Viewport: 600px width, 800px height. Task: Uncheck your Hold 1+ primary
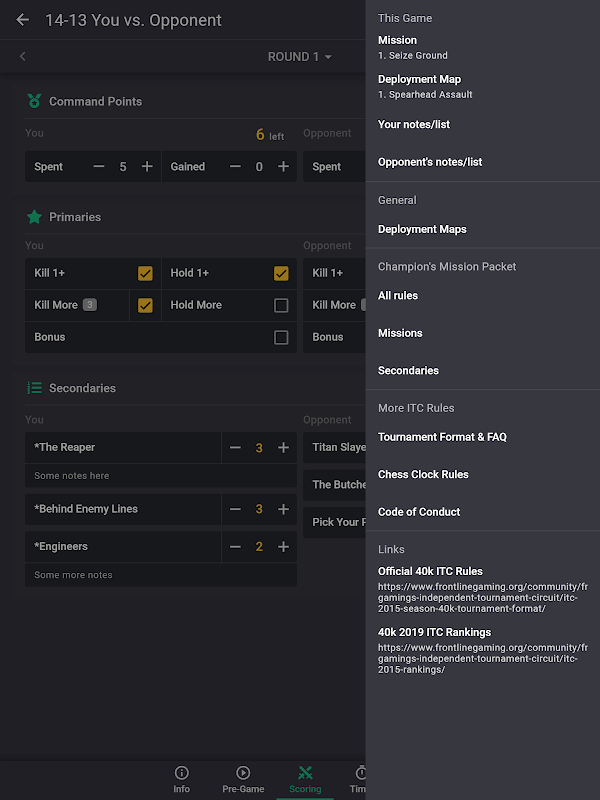coord(281,273)
